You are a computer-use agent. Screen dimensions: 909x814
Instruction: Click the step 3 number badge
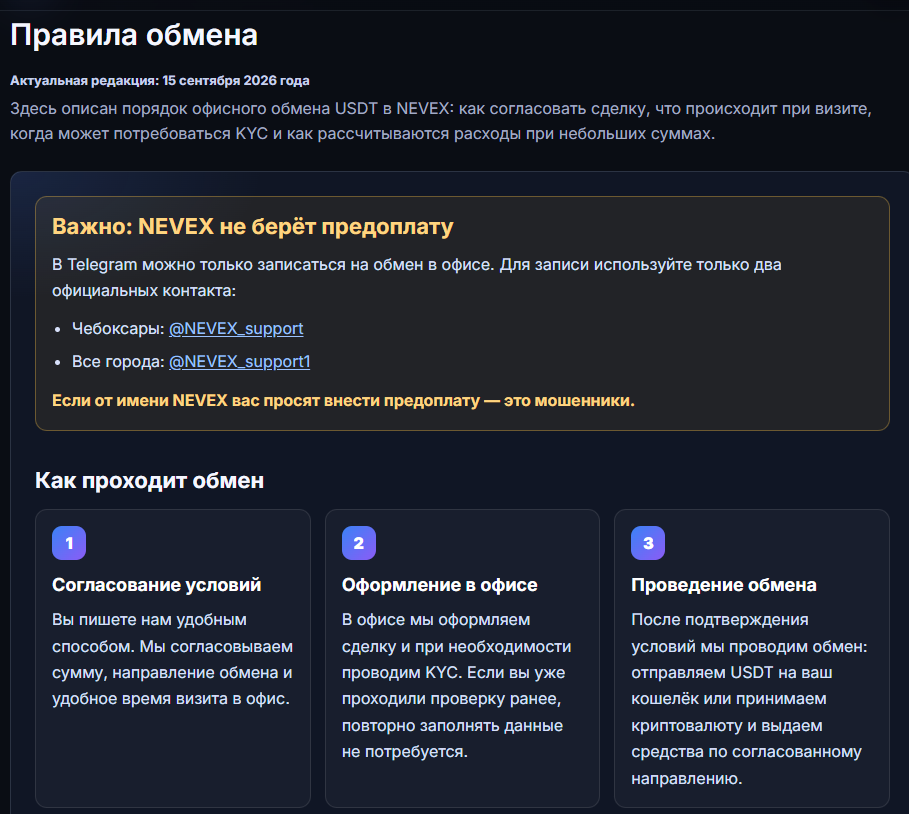tap(648, 543)
